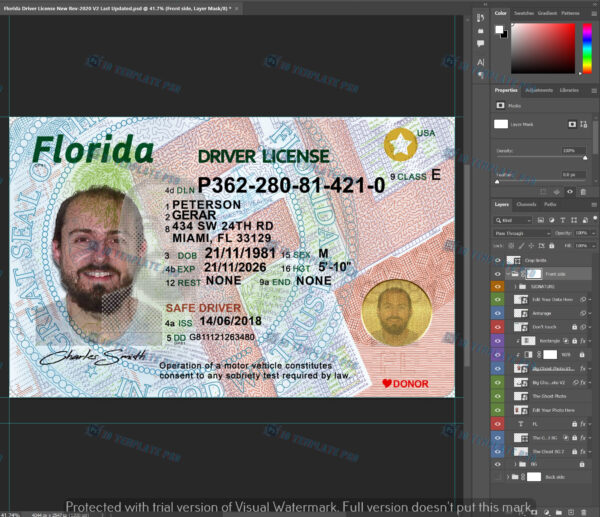Filter layers by shape layers icon

click(574, 220)
